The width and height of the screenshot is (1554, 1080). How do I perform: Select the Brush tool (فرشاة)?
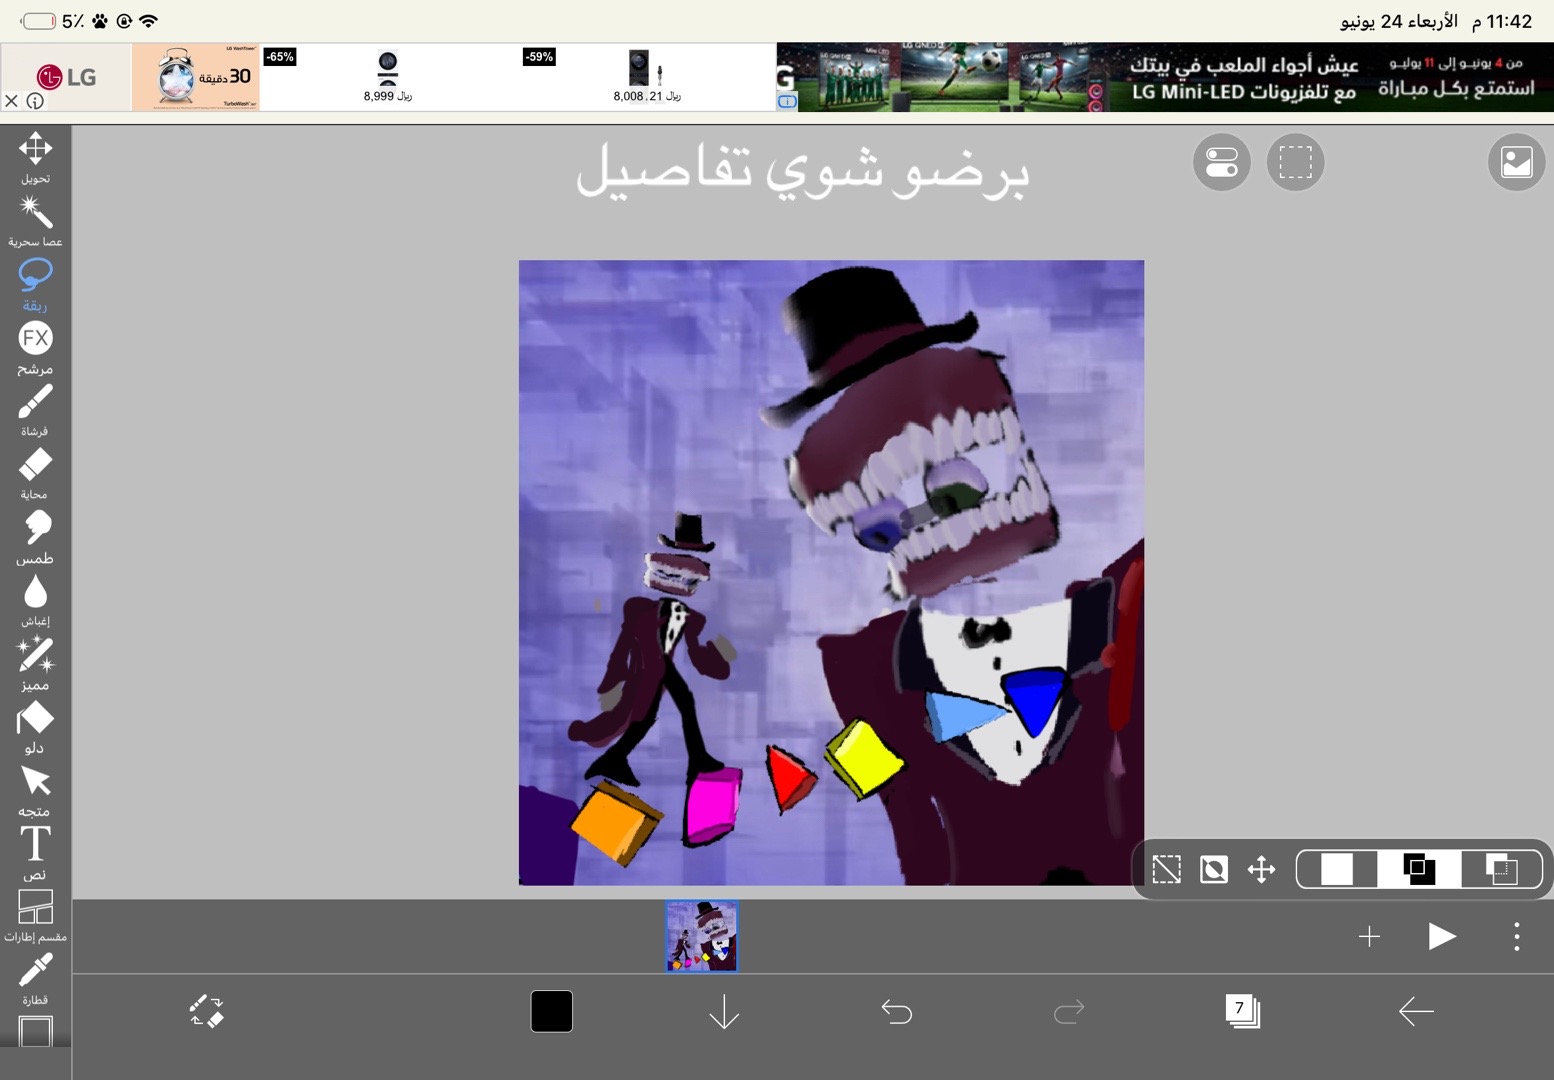point(35,410)
